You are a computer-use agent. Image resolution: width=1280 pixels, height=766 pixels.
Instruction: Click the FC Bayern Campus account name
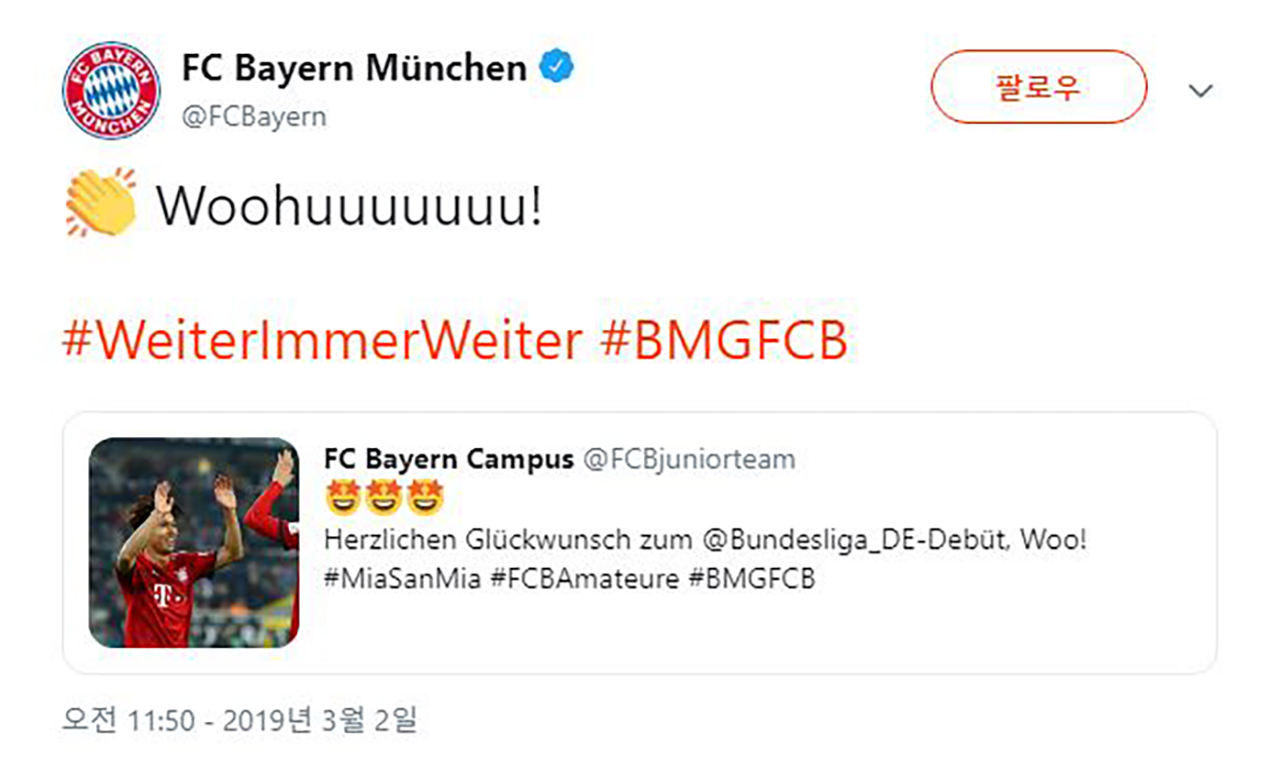[448, 459]
